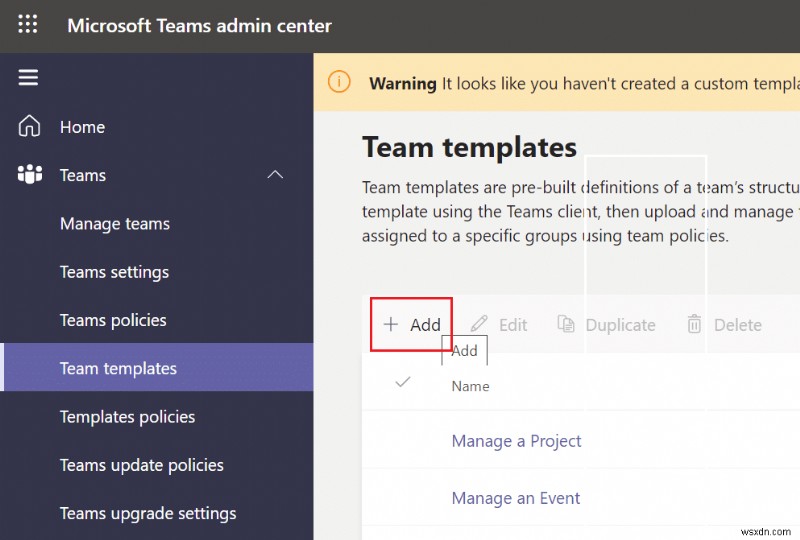800x540 pixels.
Task: Open Teams policies page
Action: pos(113,320)
